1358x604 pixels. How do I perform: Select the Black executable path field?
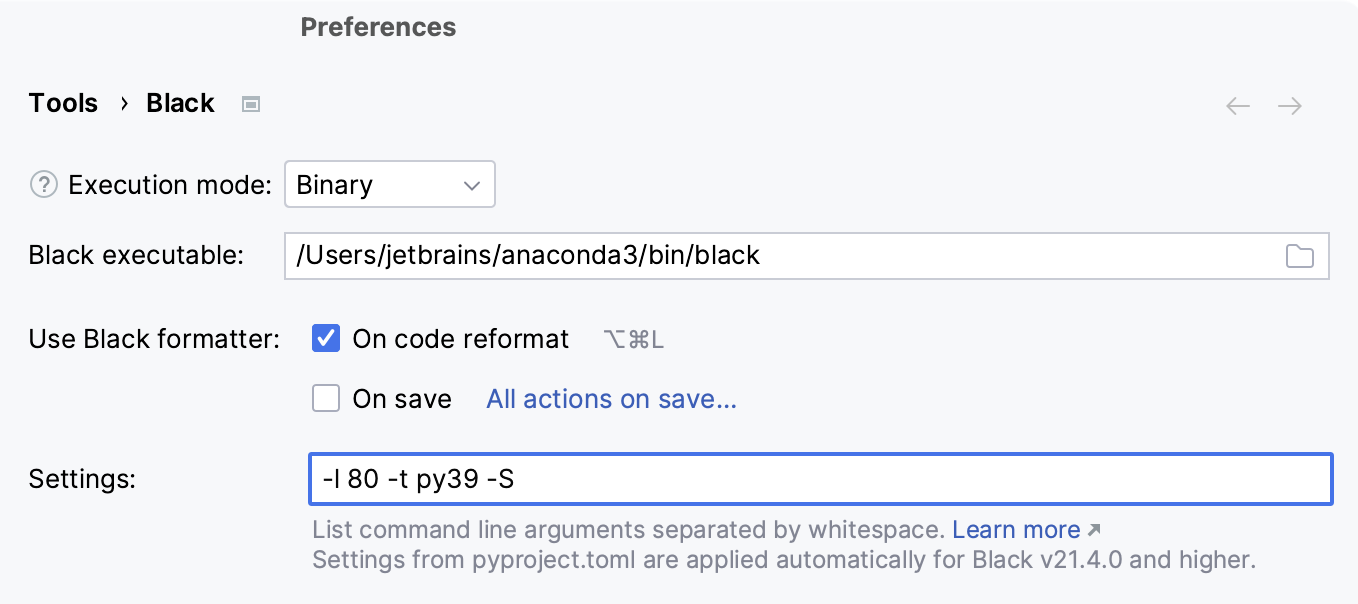tap(700, 256)
